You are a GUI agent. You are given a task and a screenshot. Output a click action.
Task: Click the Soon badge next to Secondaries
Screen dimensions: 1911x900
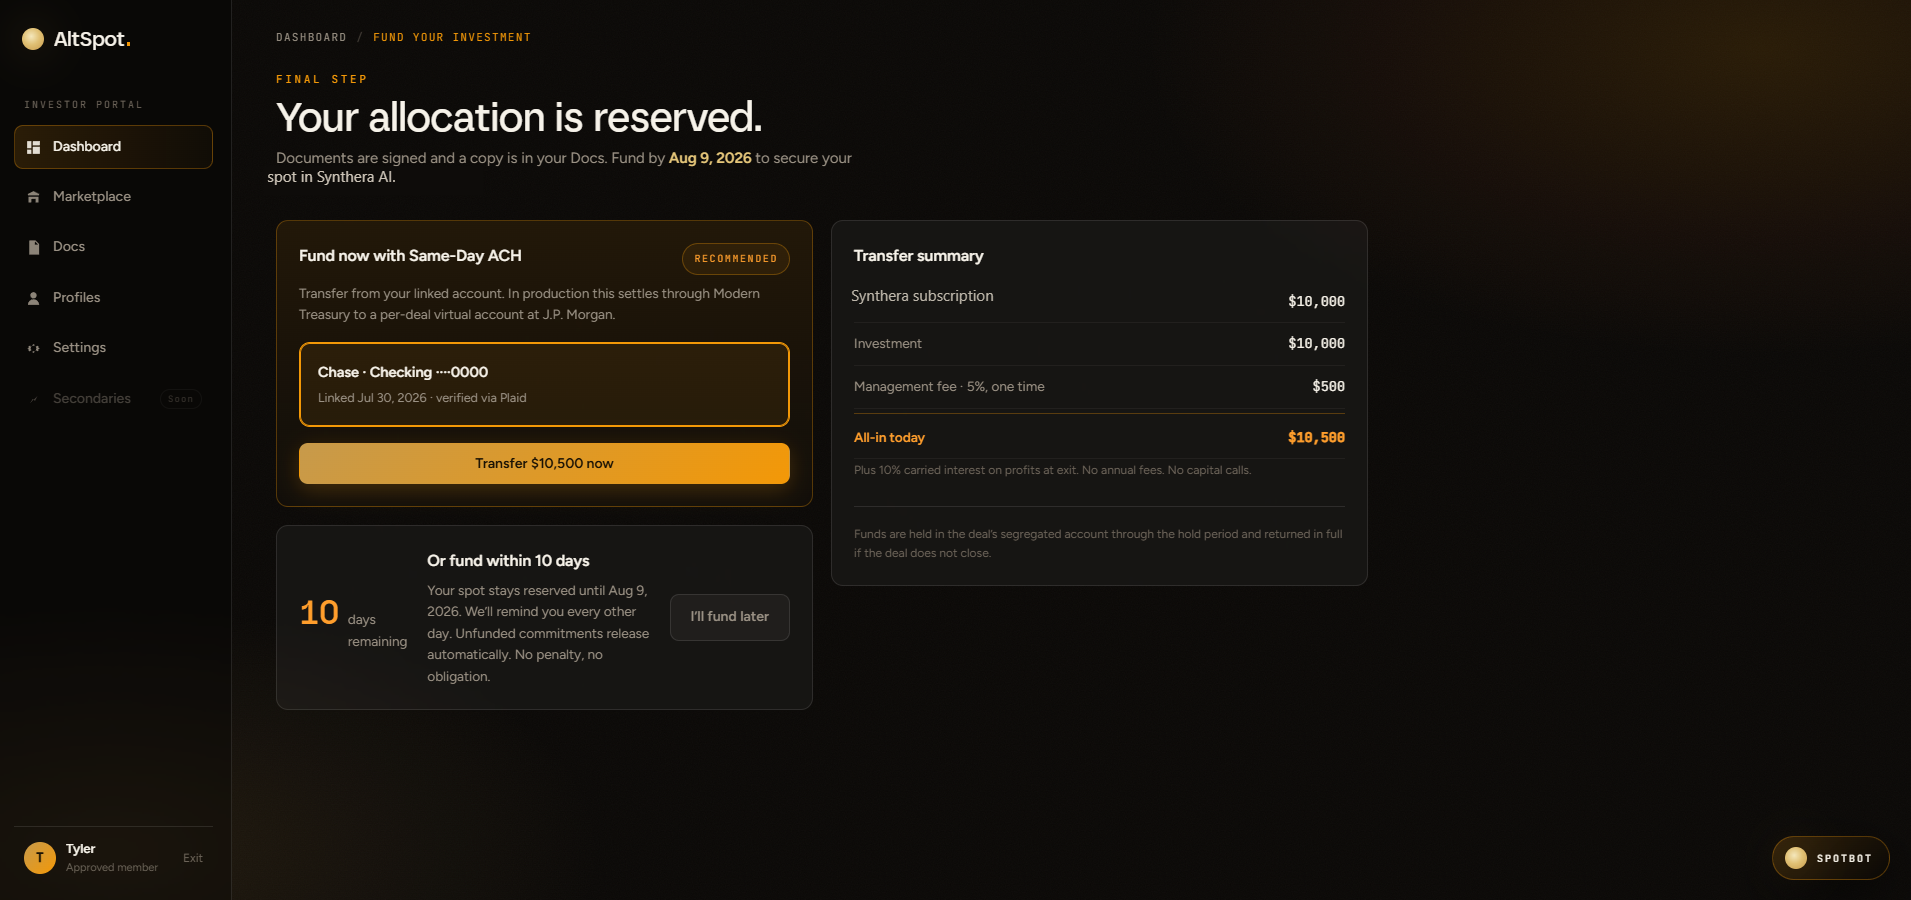pos(181,399)
